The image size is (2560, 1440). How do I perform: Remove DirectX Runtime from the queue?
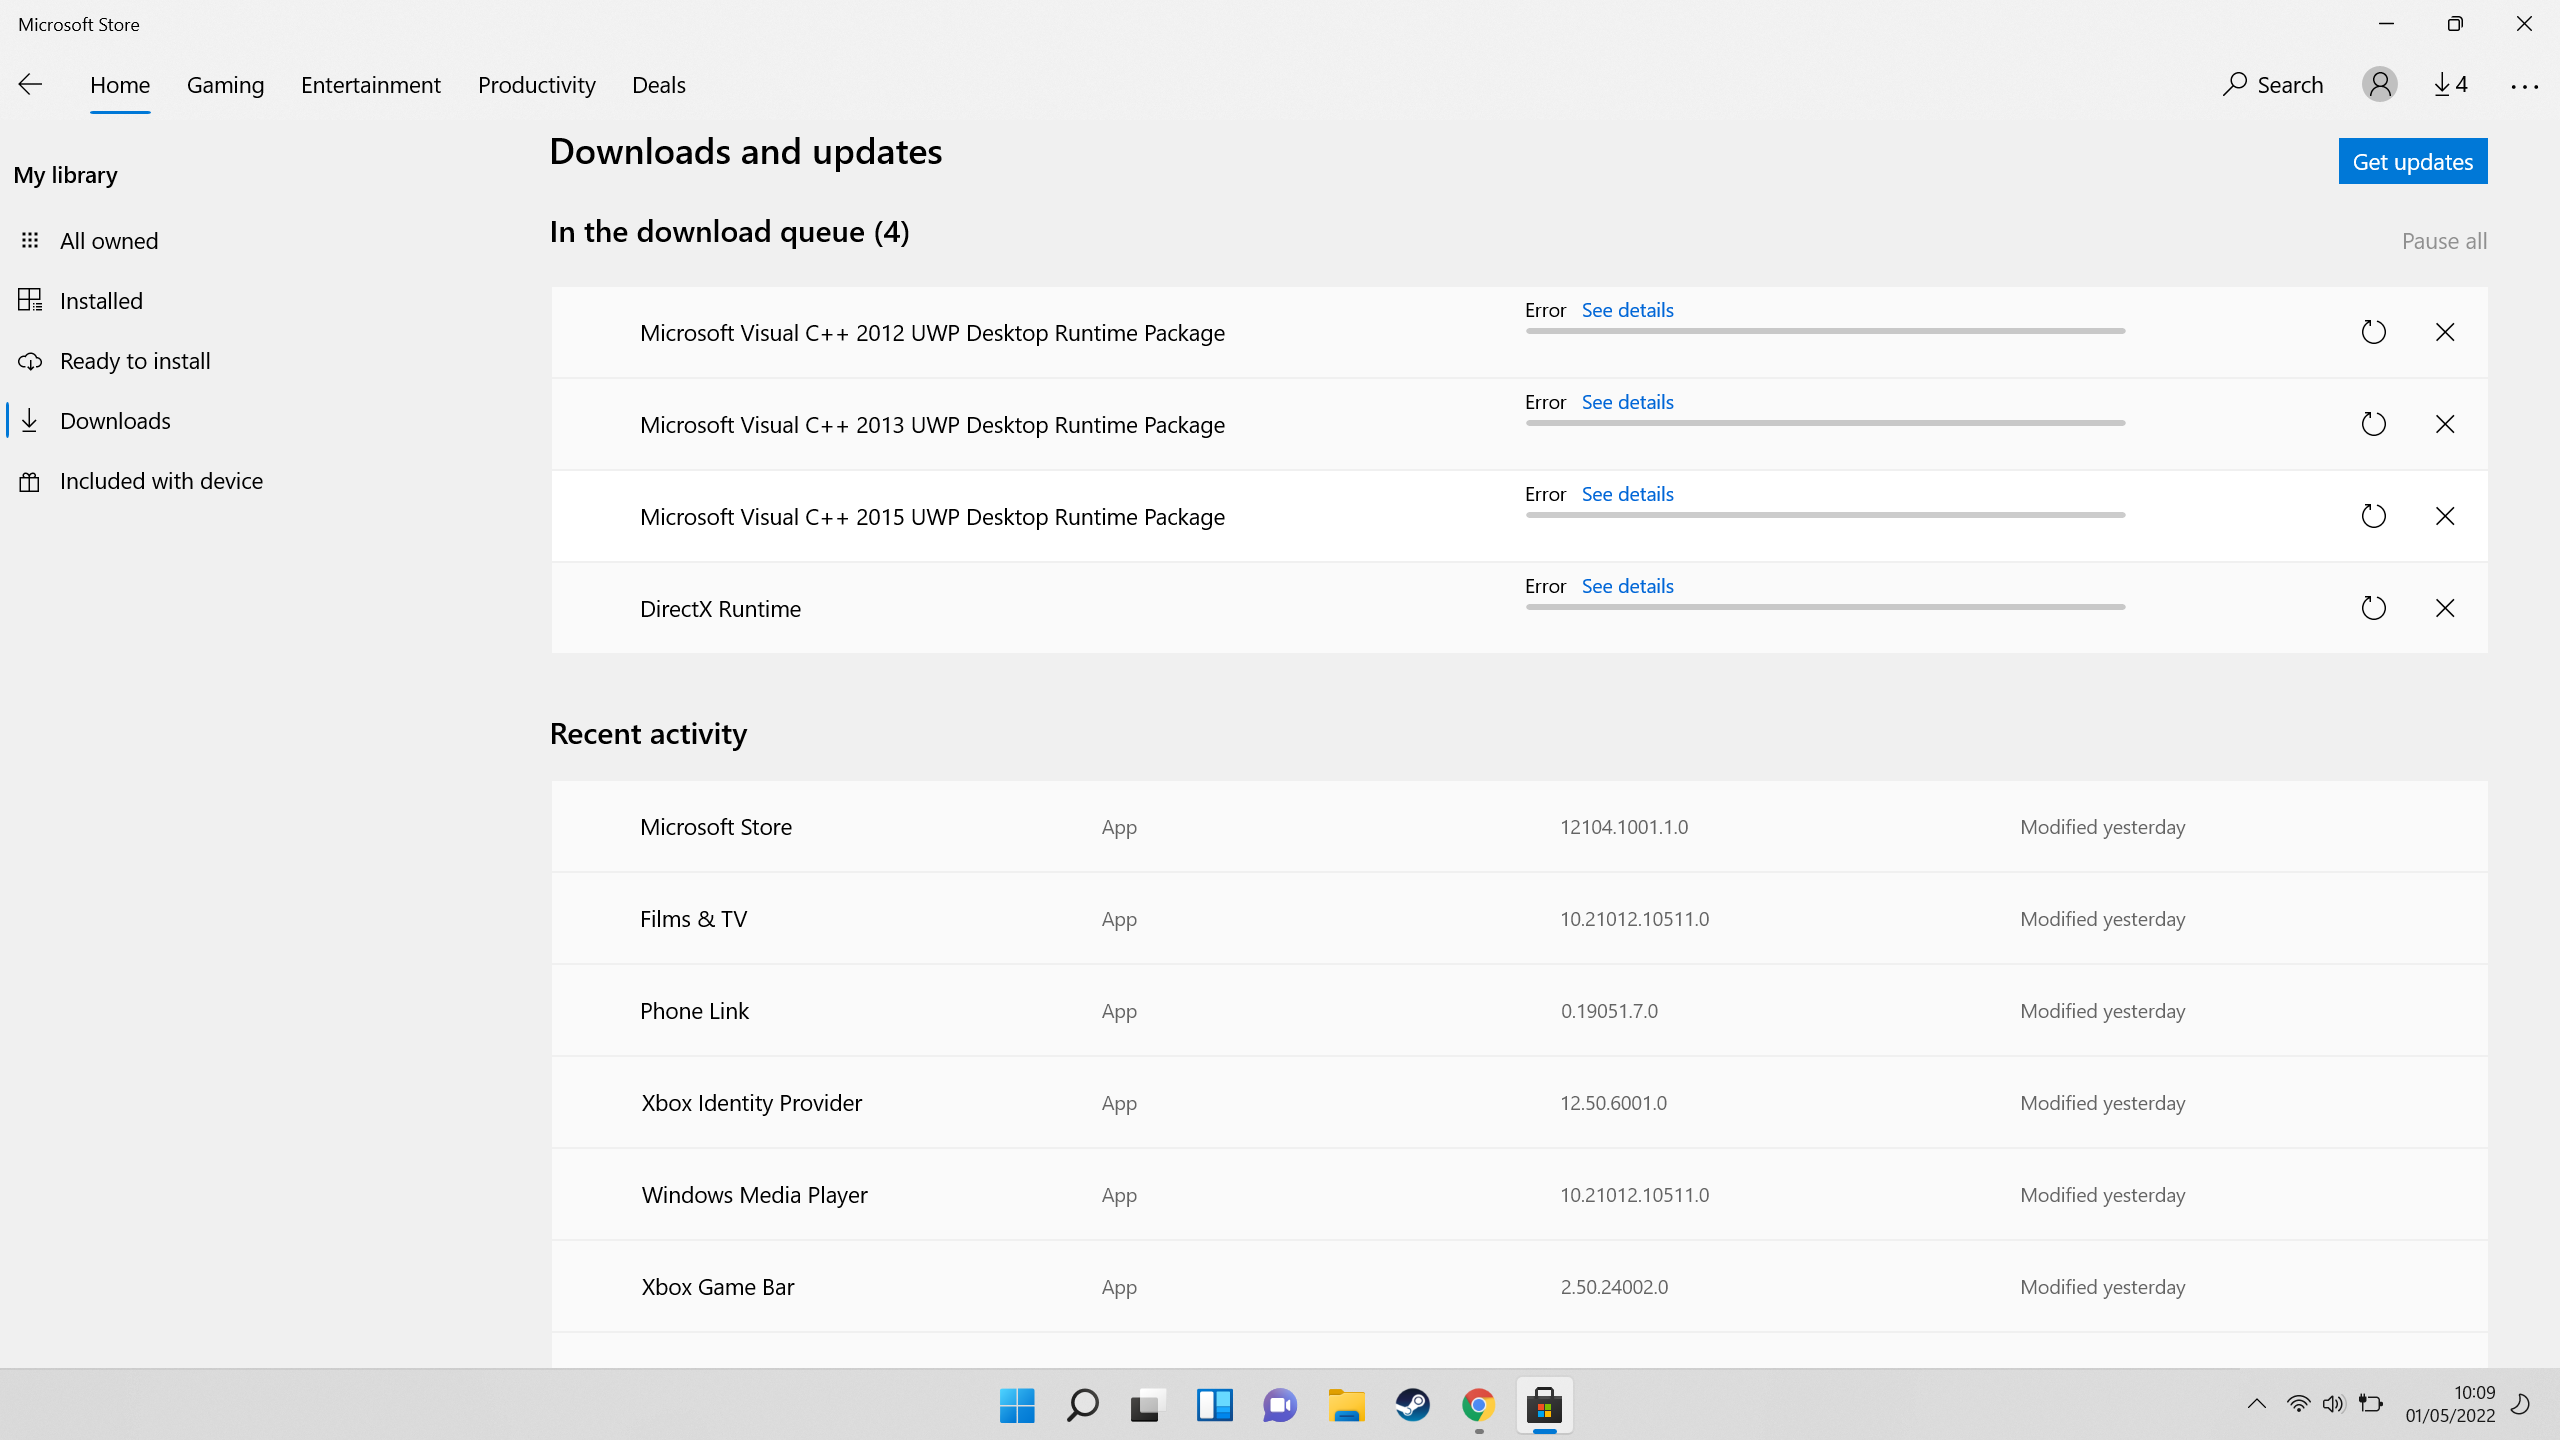(2445, 608)
